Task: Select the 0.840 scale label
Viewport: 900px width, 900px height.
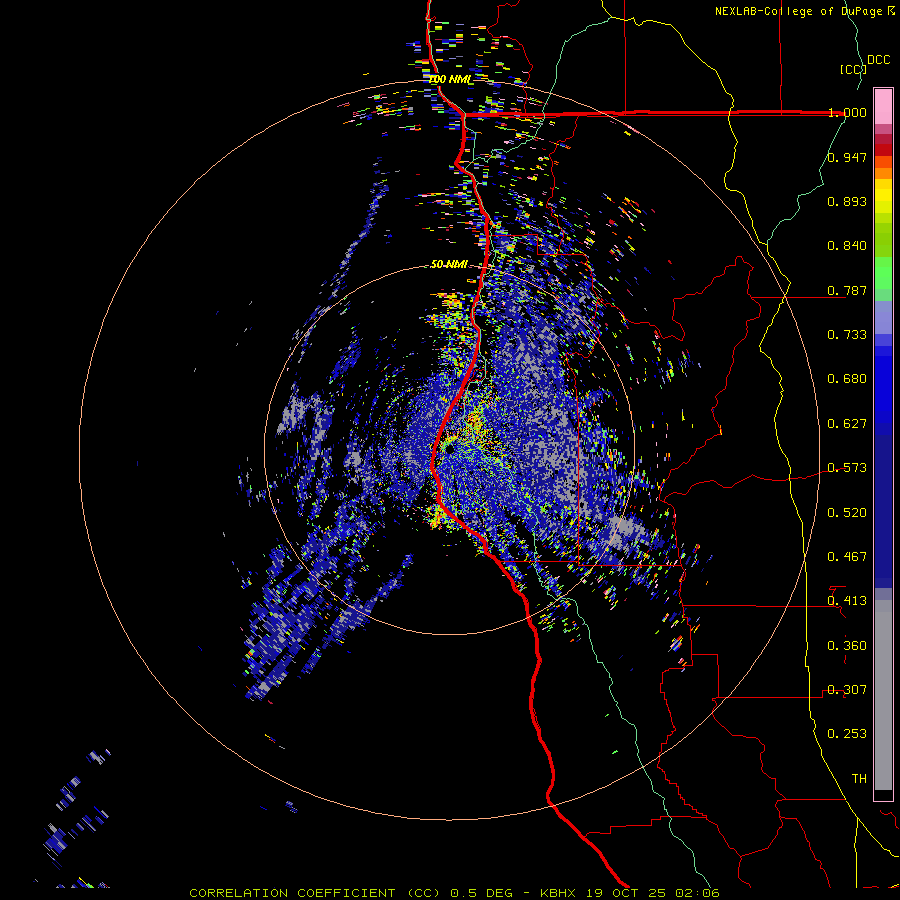Action: pos(847,246)
